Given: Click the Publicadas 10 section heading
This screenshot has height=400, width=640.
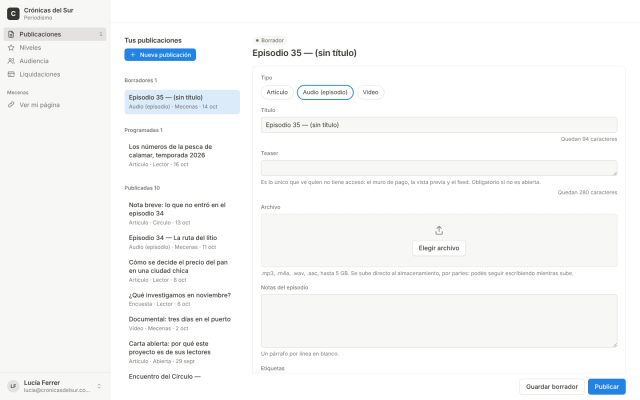Looking at the screenshot, I should (x=142, y=188).
